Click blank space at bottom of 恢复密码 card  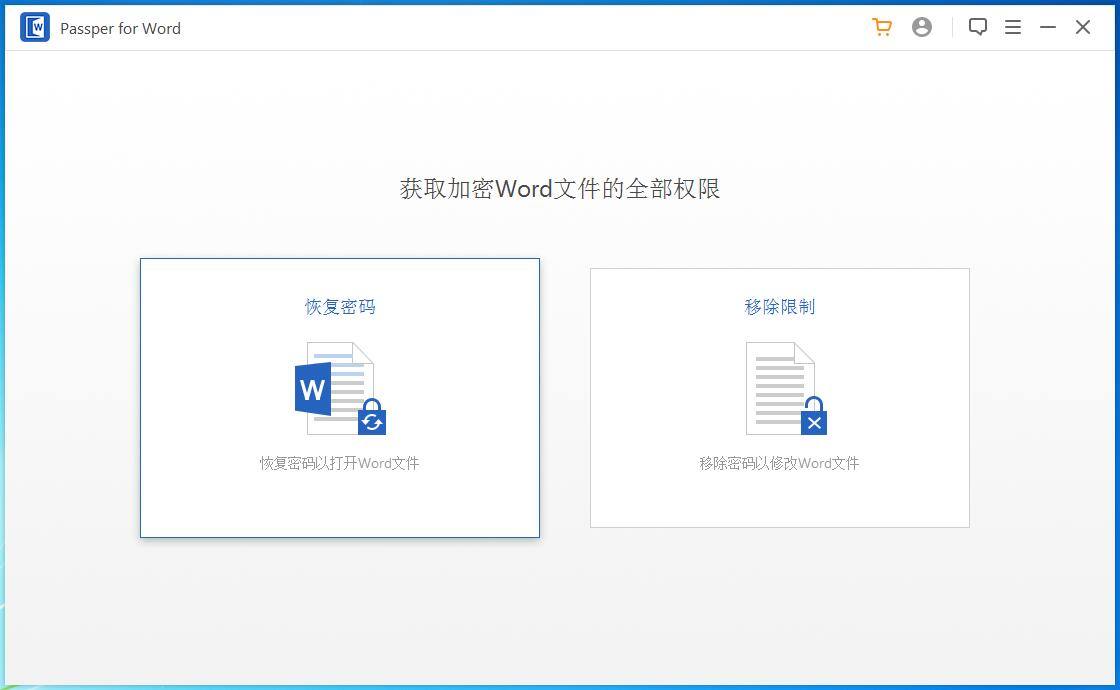click(x=340, y=508)
